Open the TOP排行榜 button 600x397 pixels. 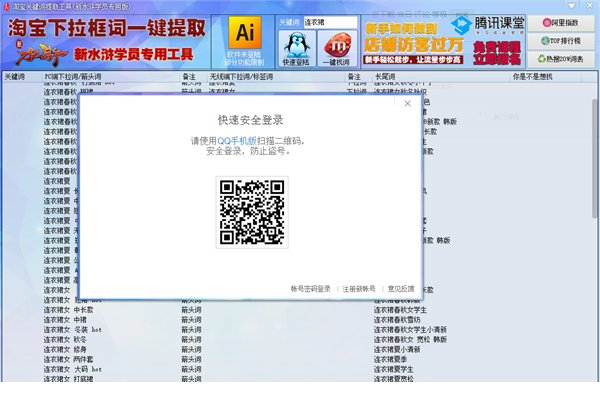click(561, 41)
